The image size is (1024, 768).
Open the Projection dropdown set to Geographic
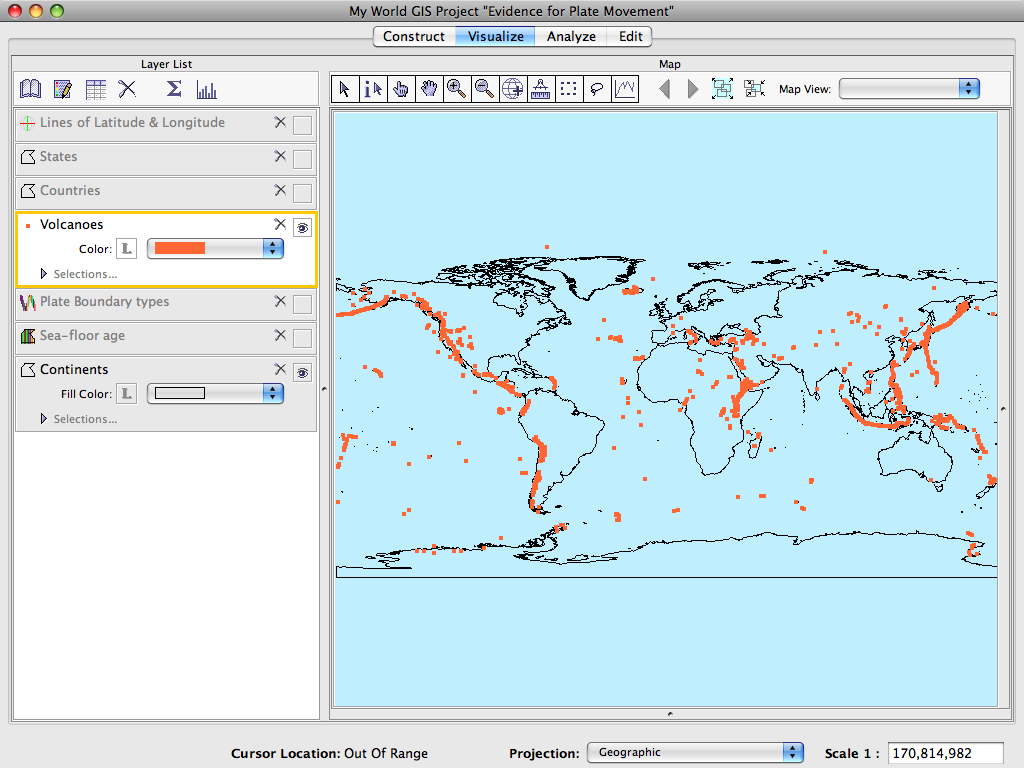(x=695, y=753)
